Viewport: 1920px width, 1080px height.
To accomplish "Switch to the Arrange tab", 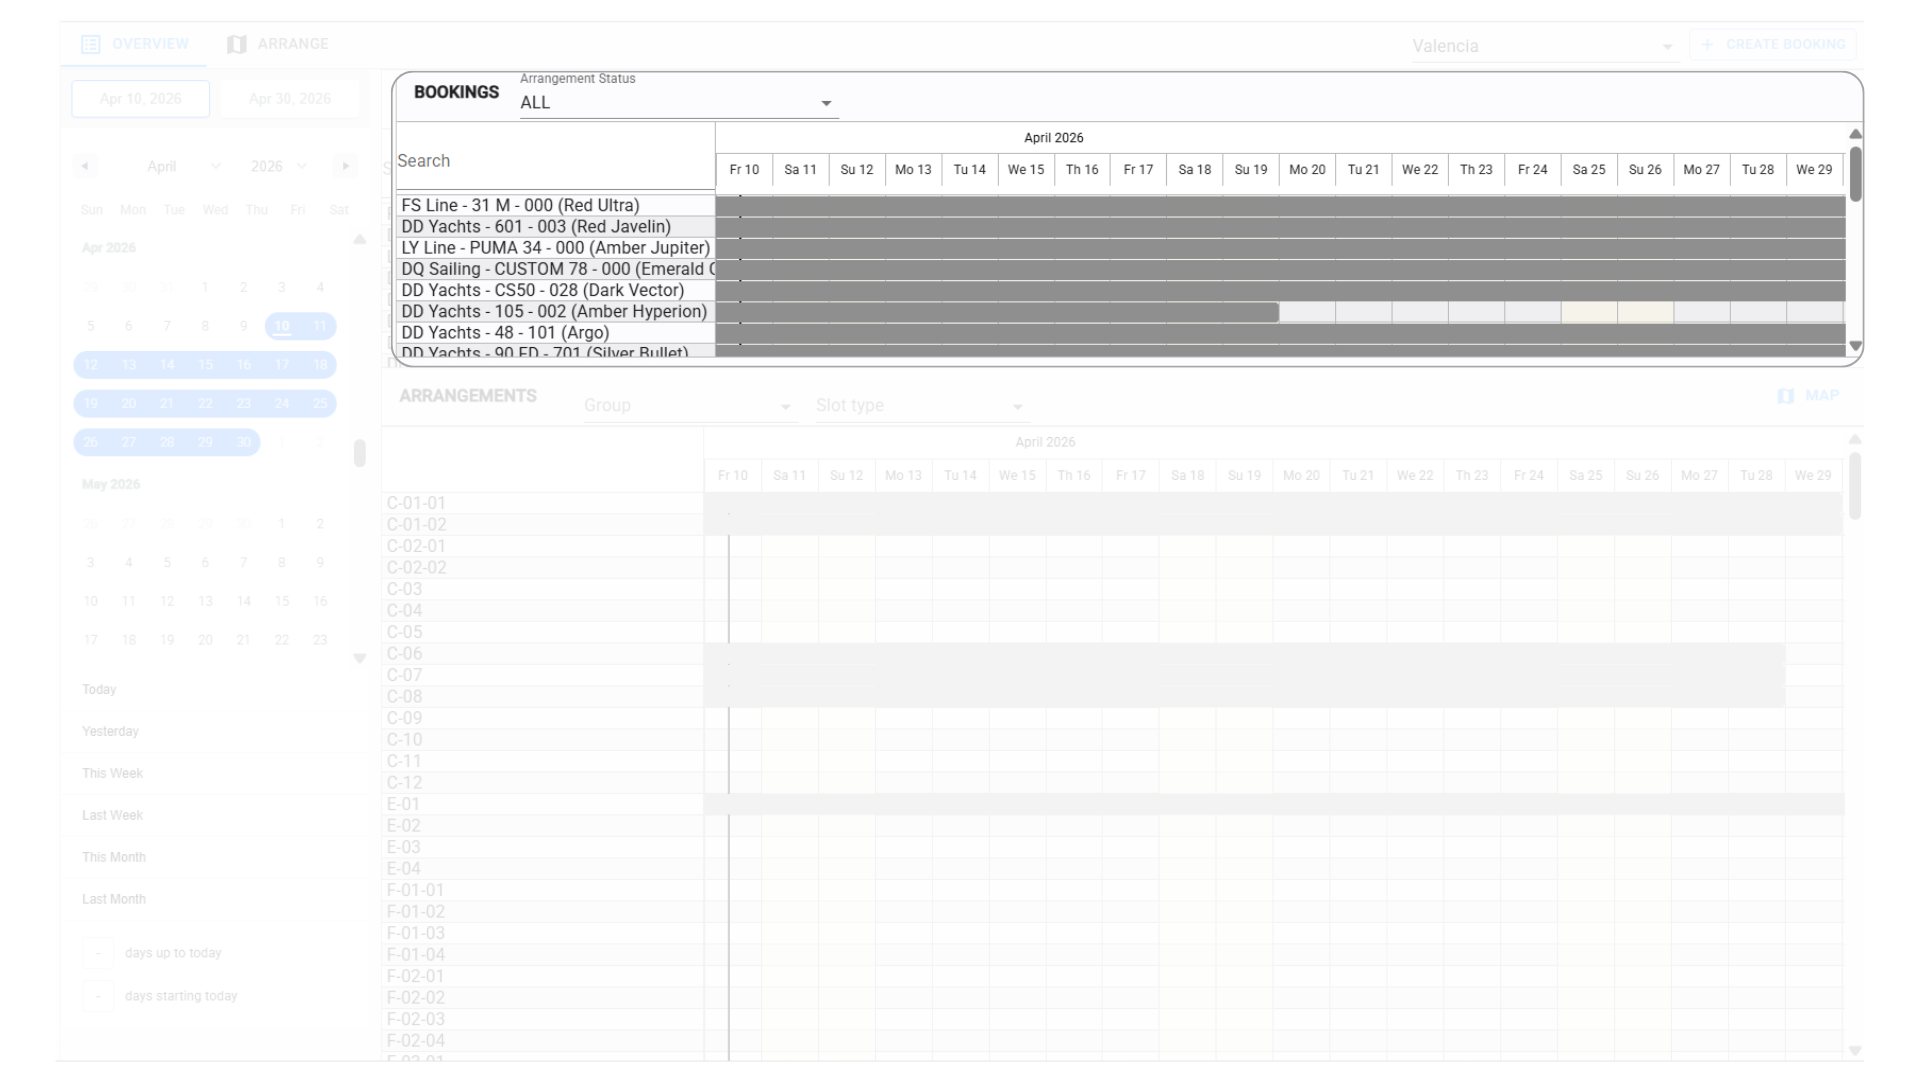I will pos(292,44).
